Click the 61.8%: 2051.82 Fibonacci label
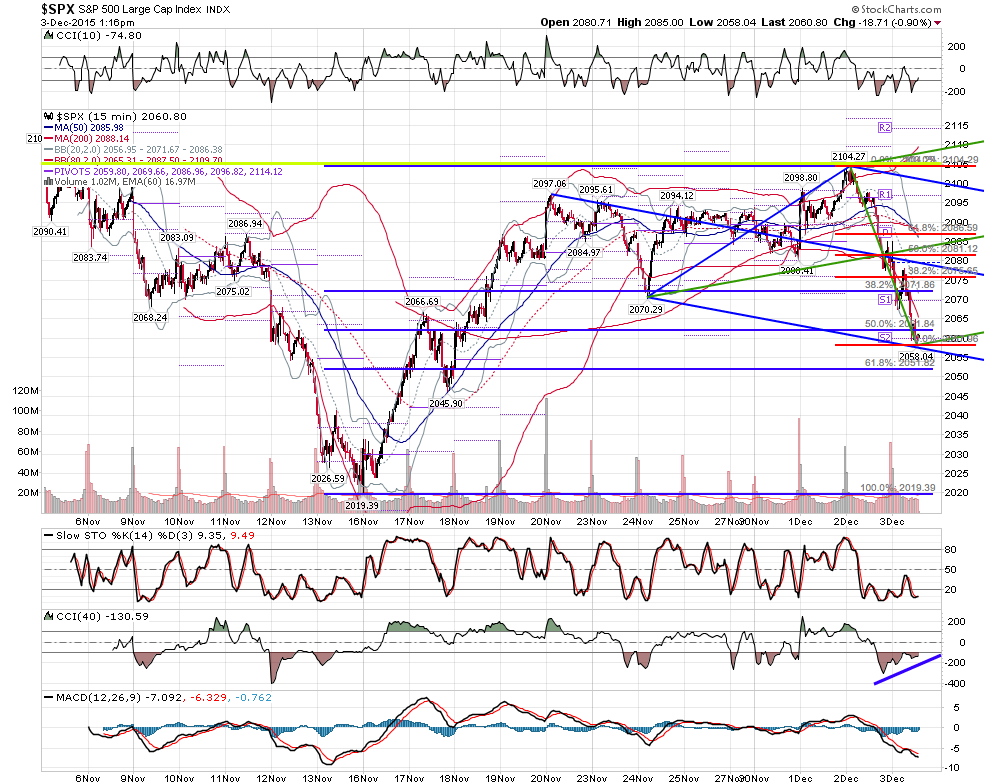This screenshot has width=984, height=784. (899, 363)
